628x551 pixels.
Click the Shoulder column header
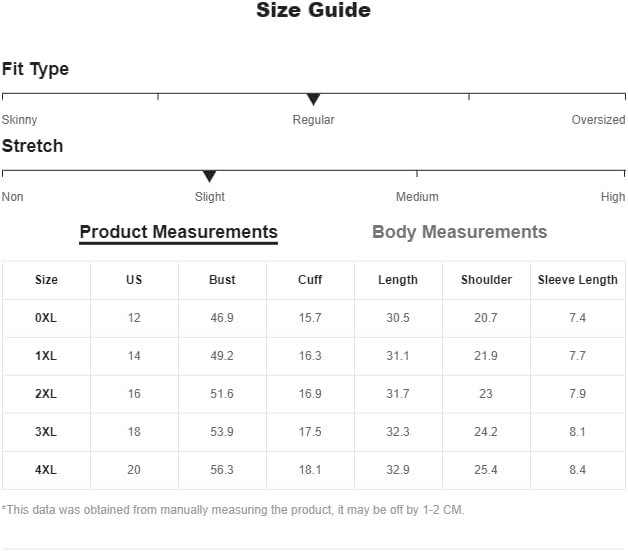click(x=486, y=280)
